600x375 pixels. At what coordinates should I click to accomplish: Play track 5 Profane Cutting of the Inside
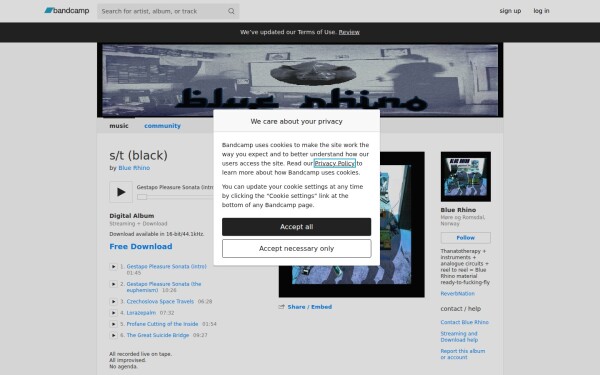pyautogui.click(x=113, y=324)
